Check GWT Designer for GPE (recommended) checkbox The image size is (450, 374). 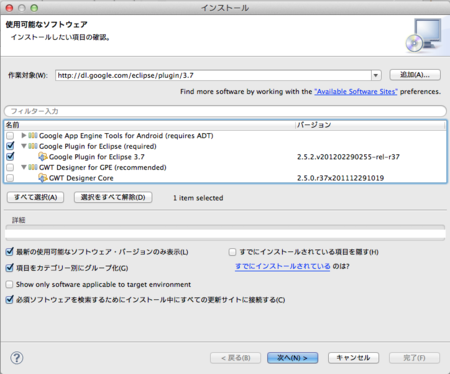coord(10,167)
